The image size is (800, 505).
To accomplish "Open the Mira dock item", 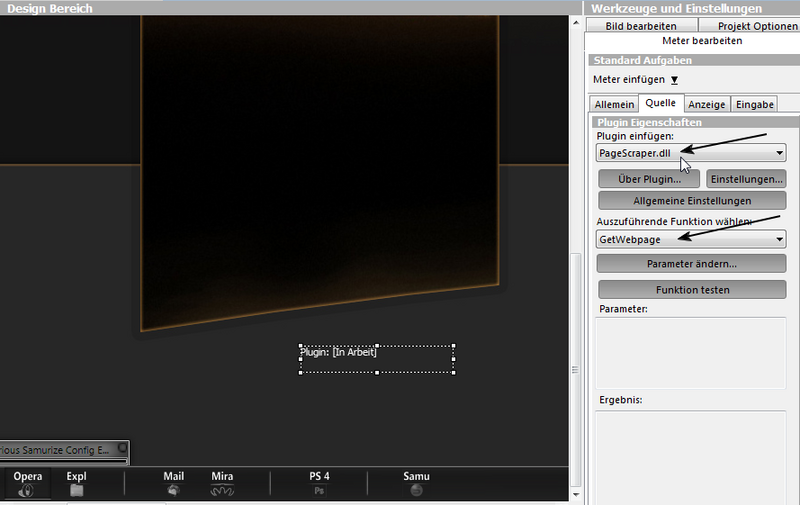I will pyautogui.click(x=222, y=483).
